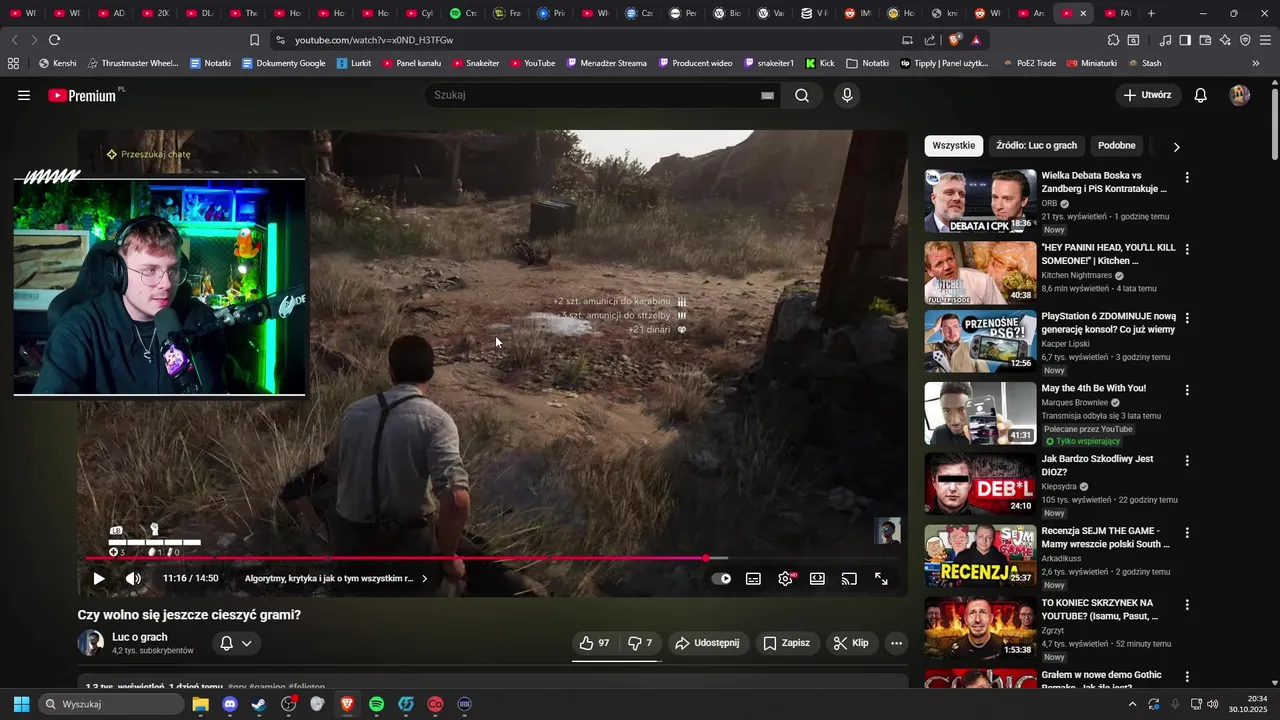The width and height of the screenshot is (1280, 720).
Task: Click Luc o grach channel avatar
Action: (x=91, y=643)
